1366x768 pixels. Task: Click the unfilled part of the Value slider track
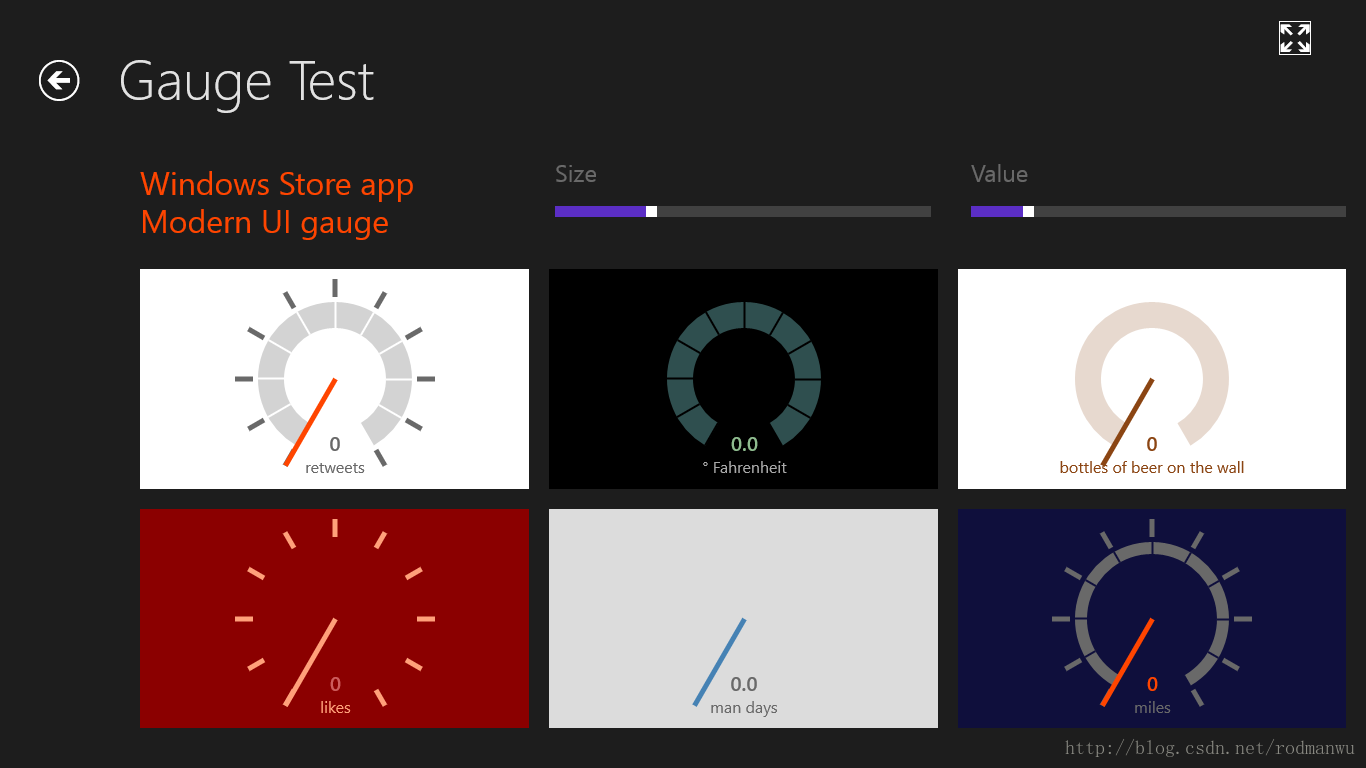1190,211
